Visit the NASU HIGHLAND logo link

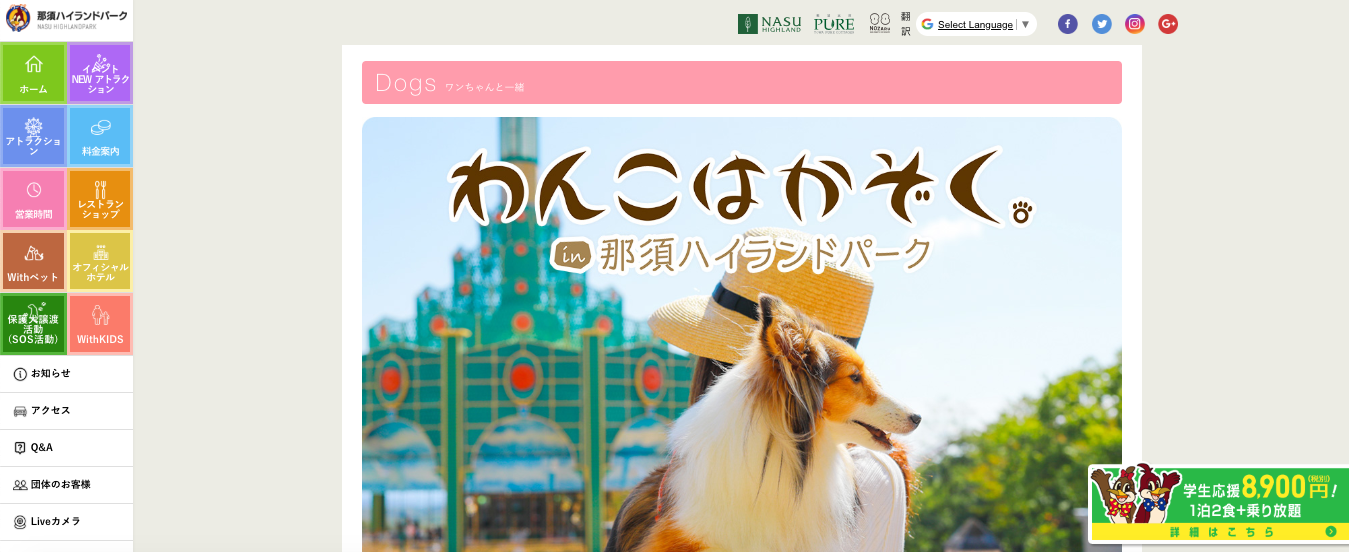pos(769,24)
